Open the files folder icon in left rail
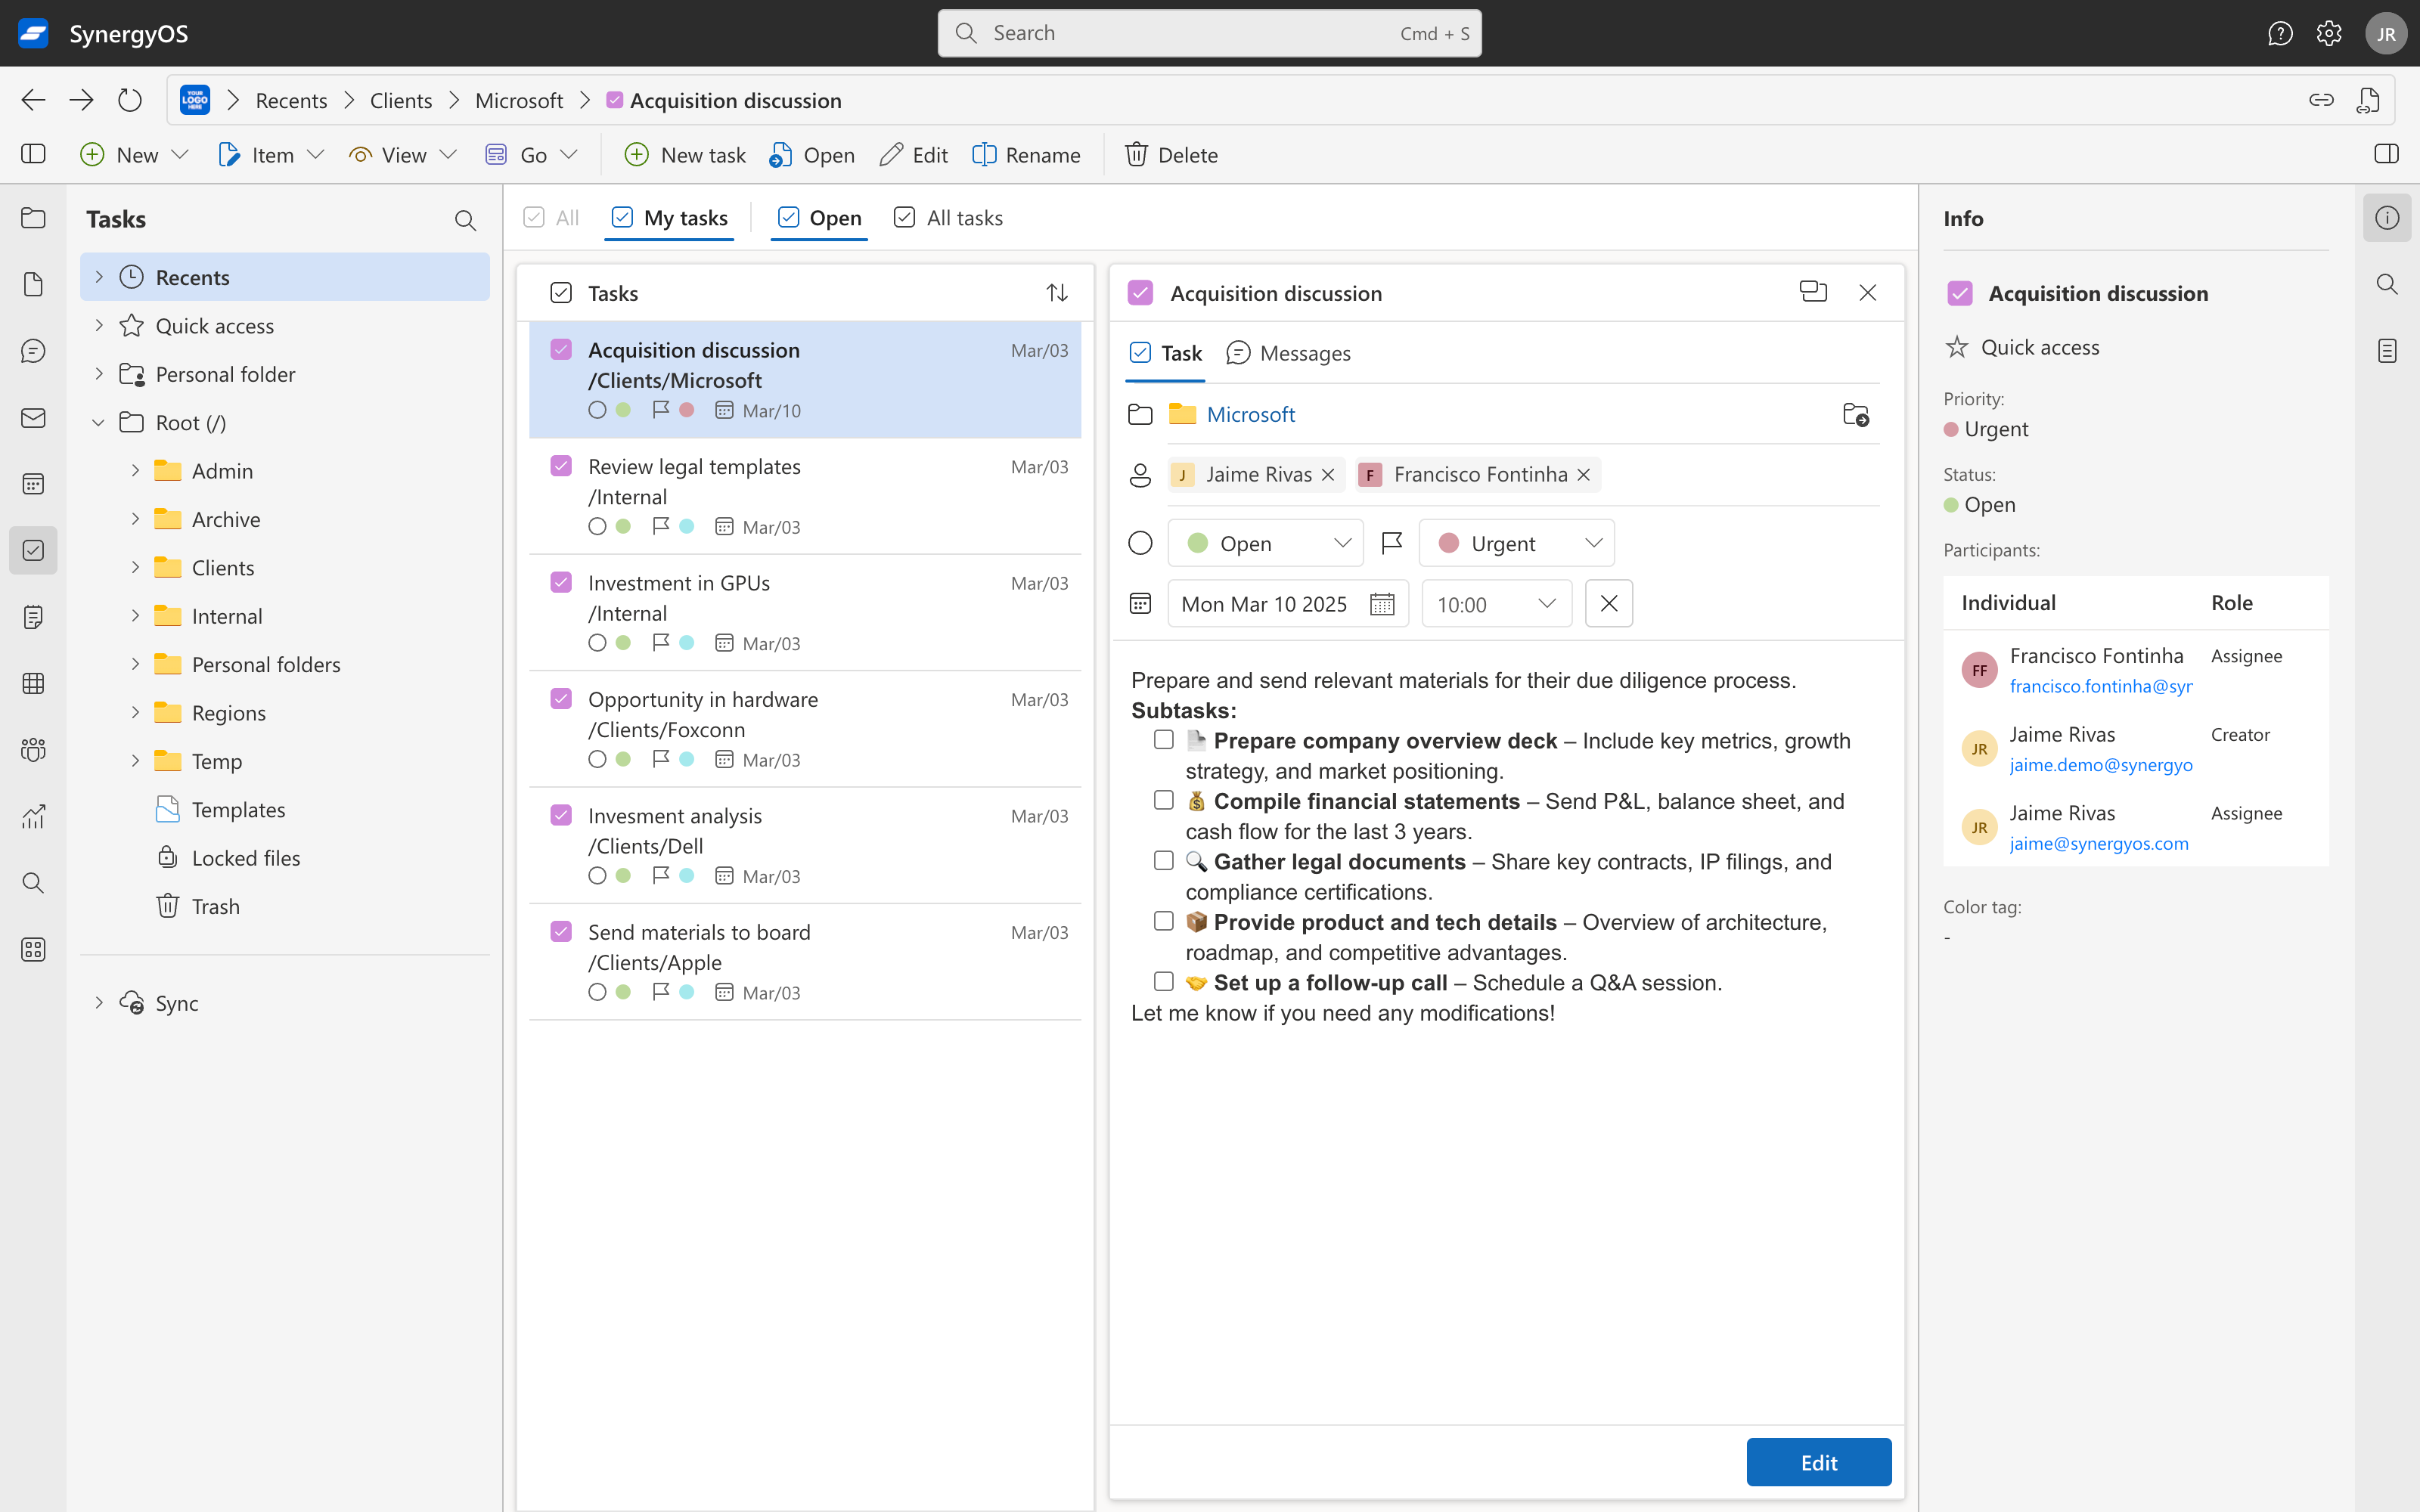Image resolution: width=2420 pixels, height=1512 pixels. click(33, 218)
